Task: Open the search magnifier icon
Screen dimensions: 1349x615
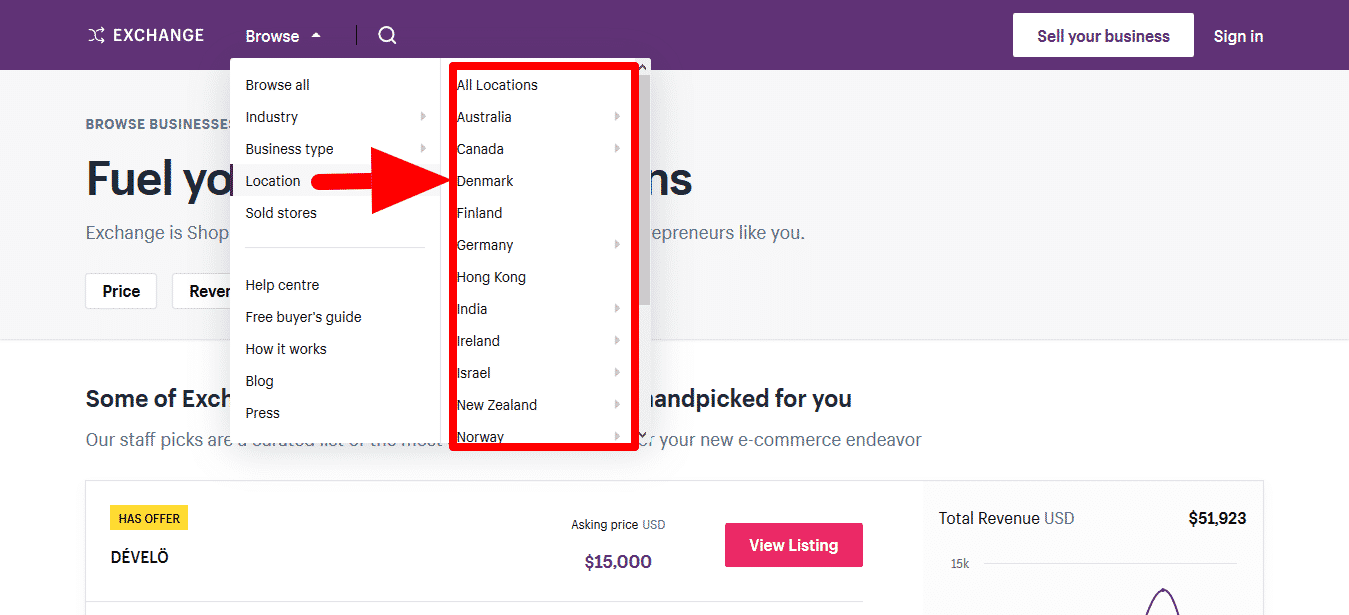Action: coord(387,36)
